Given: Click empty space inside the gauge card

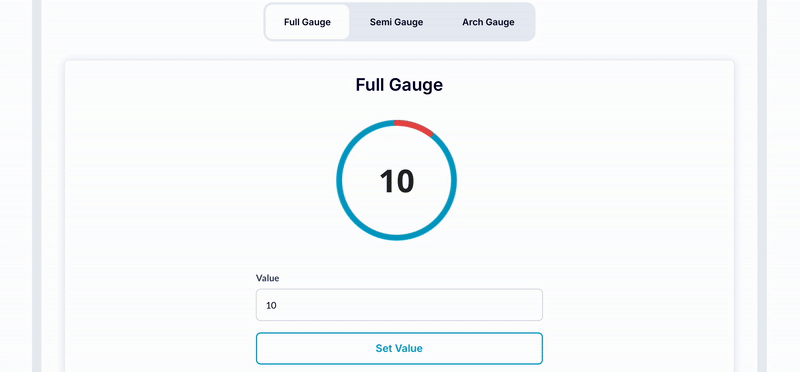Looking at the screenshot, I should pyautogui.click(x=587, y=204).
